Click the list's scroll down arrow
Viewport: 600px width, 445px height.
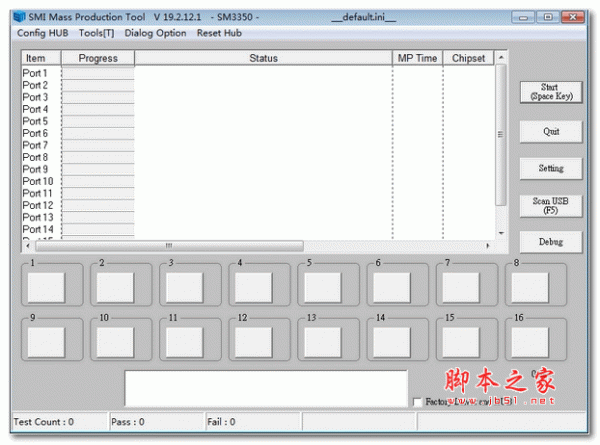tap(501, 233)
